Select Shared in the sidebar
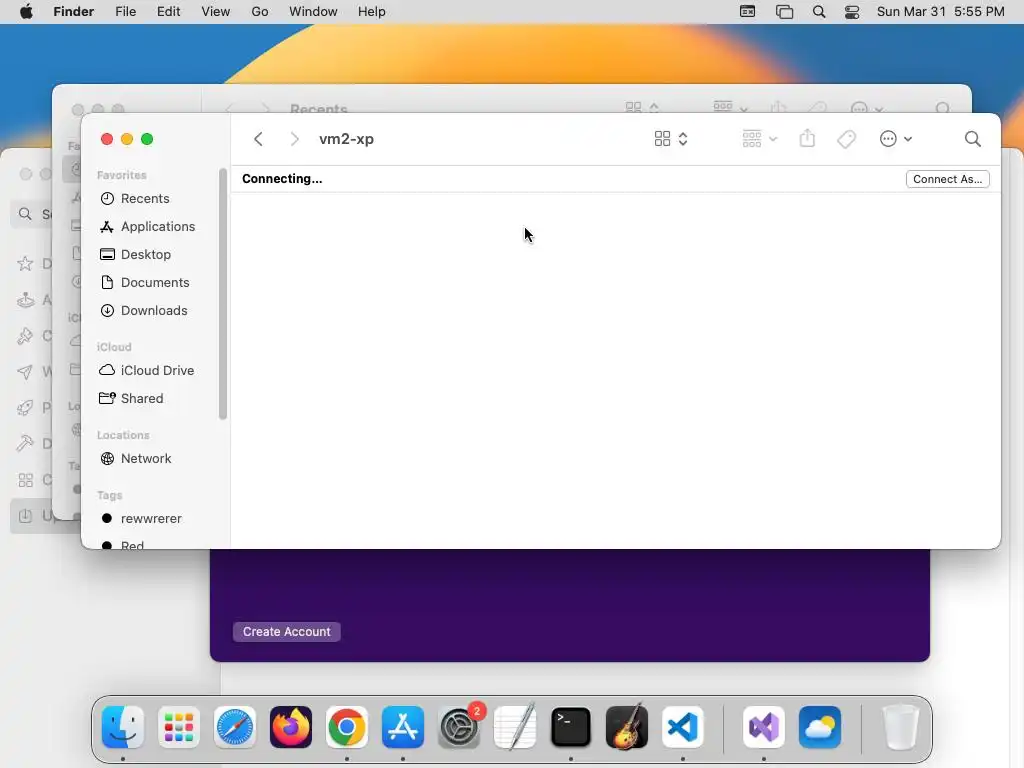The image size is (1024, 768). coord(142,398)
